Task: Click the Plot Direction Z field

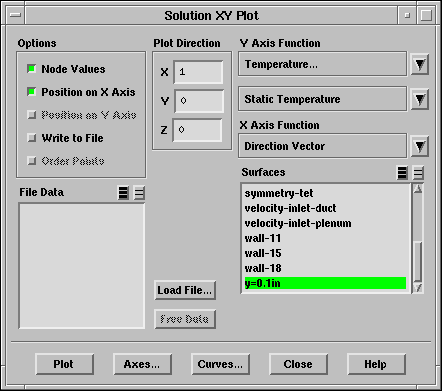Action: (197, 130)
